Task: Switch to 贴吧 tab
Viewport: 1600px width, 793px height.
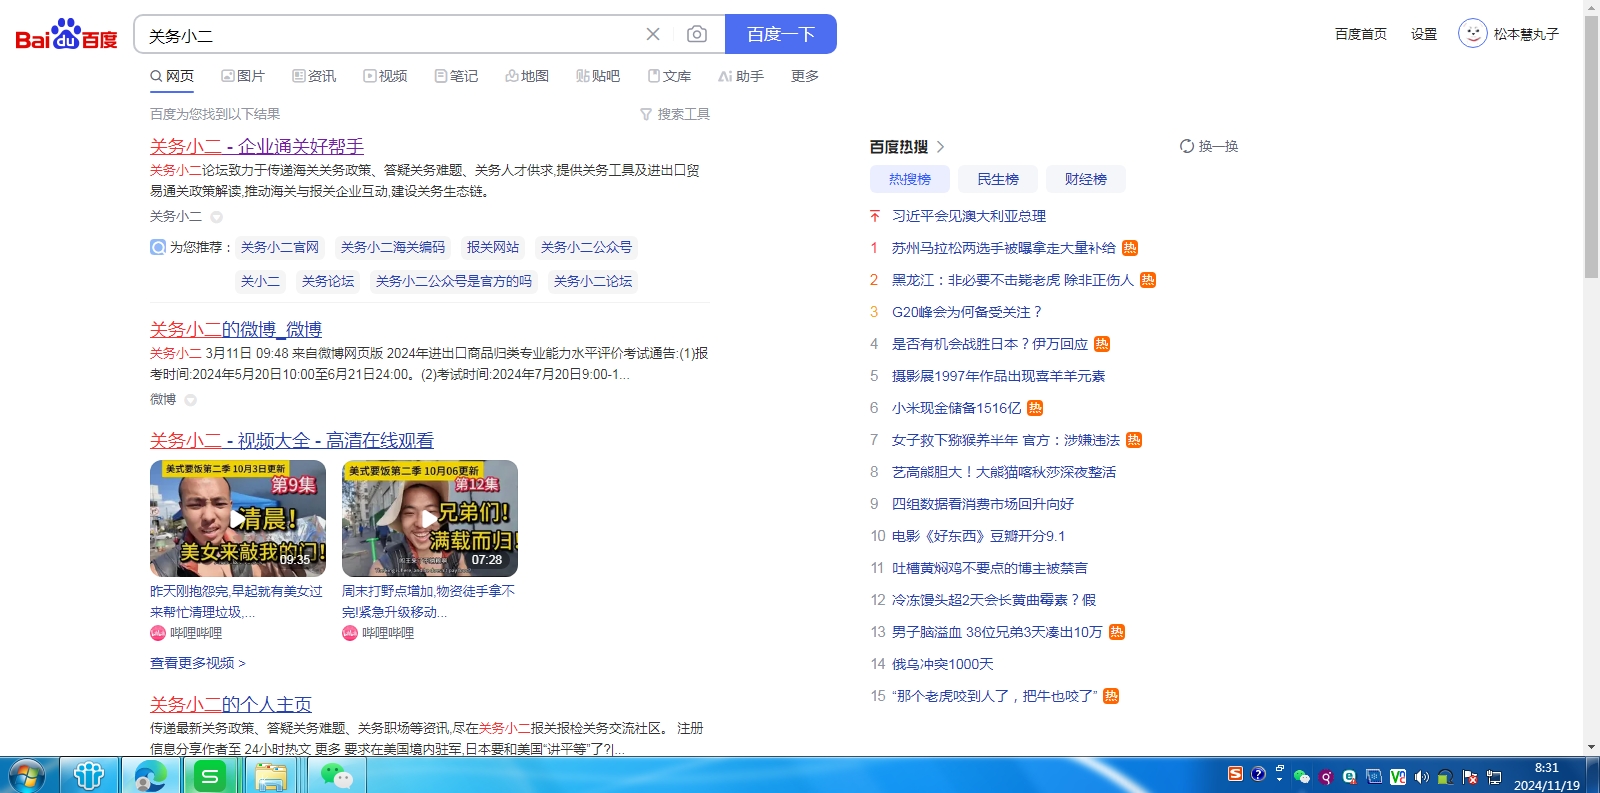Action: pos(598,76)
